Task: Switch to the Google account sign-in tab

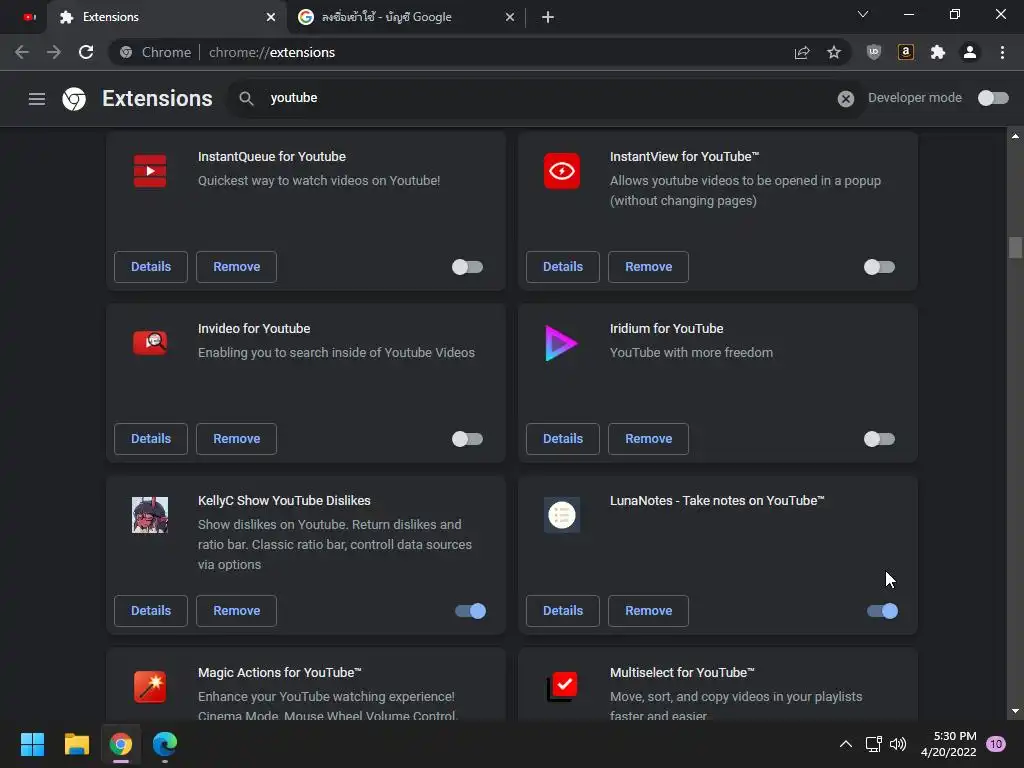Action: click(x=405, y=17)
